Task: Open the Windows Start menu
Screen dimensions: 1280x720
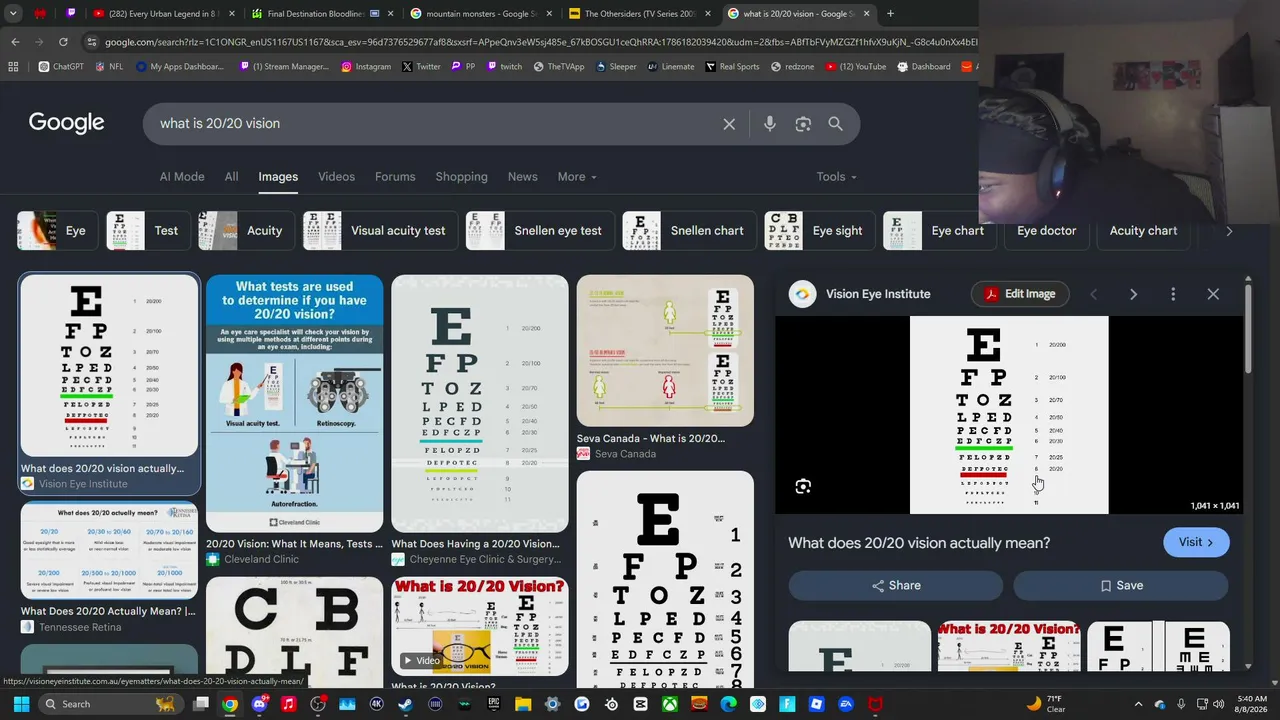Action: pyautogui.click(x=21, y=704)
